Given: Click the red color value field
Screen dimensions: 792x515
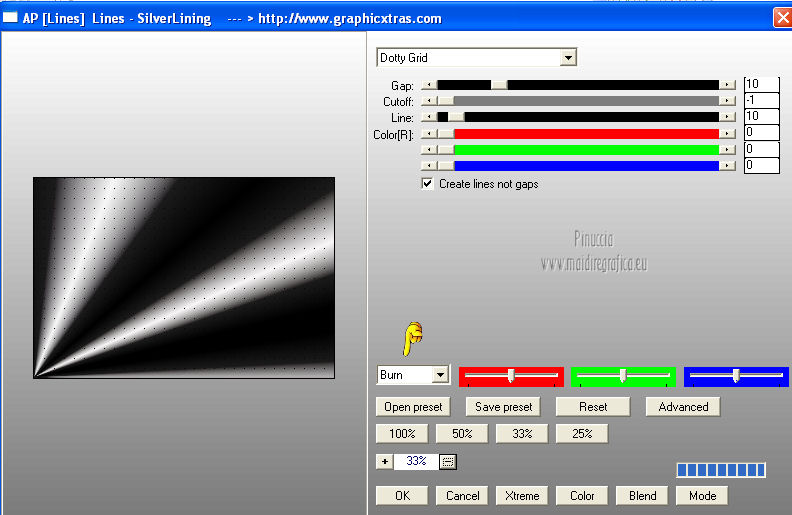Looking at the screenshot, I should 762,133.
